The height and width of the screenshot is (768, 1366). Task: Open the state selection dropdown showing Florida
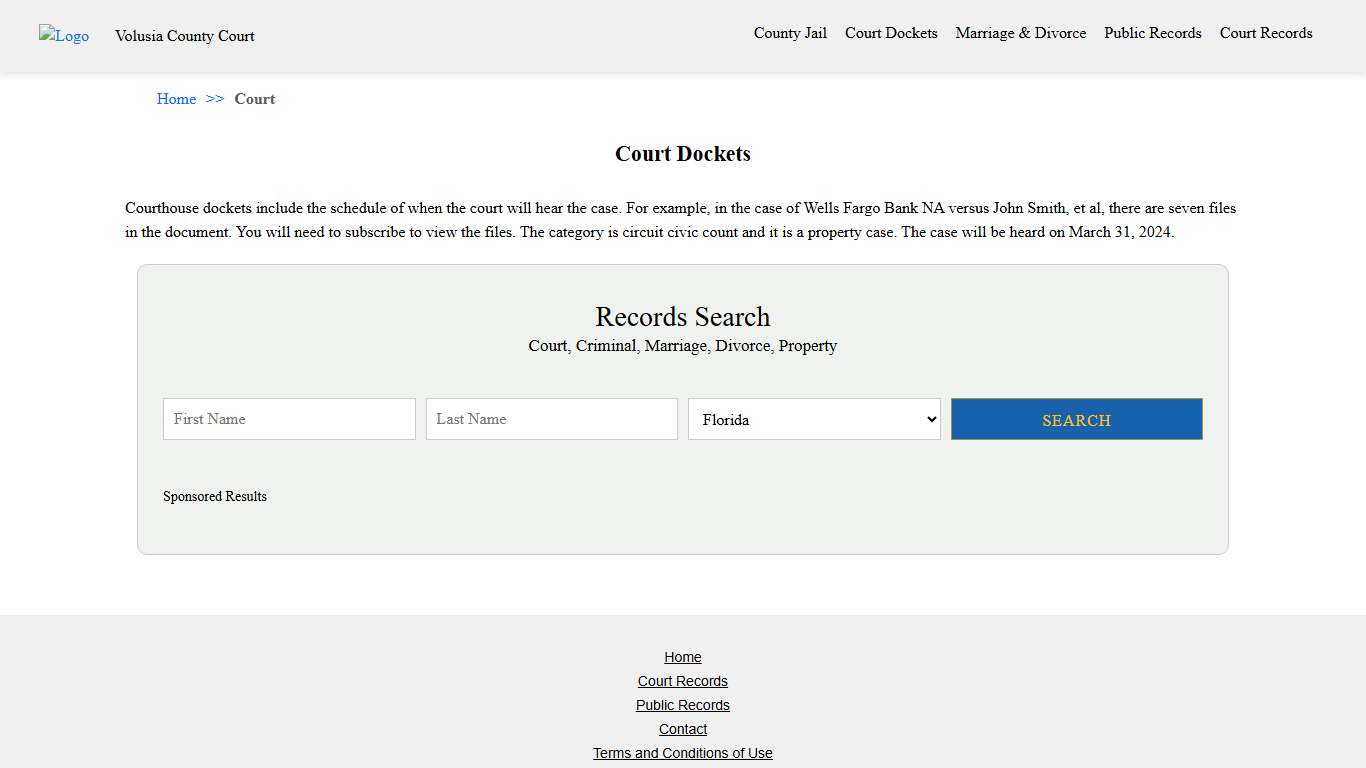814,419
